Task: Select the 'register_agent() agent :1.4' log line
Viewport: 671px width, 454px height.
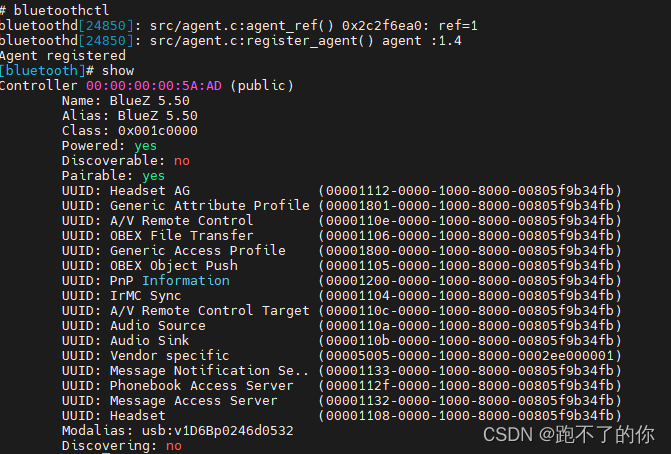Action: click(231, 41)
